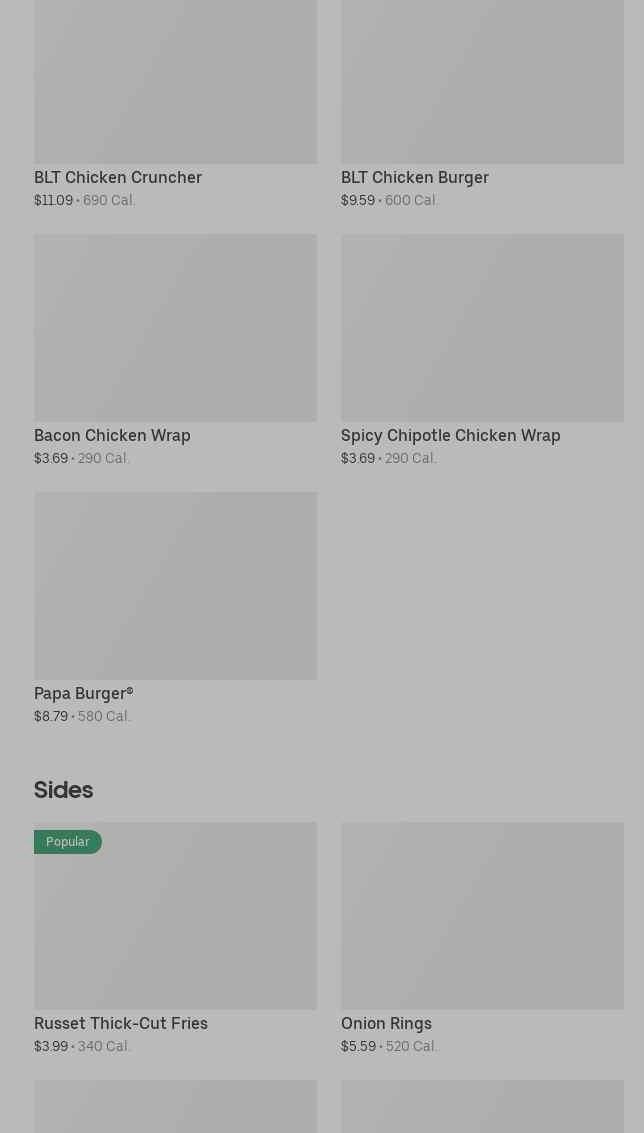Click the $3.99 Russet Fries price line
The image size is (644, 1133).
click(82, 1046)
